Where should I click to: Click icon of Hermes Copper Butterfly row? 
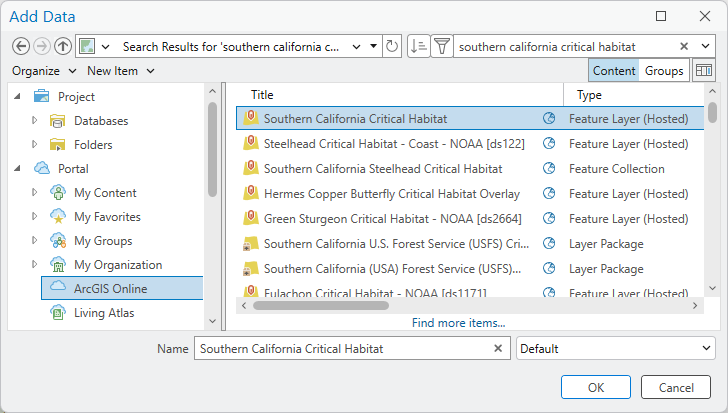click(x=251, y=193)
